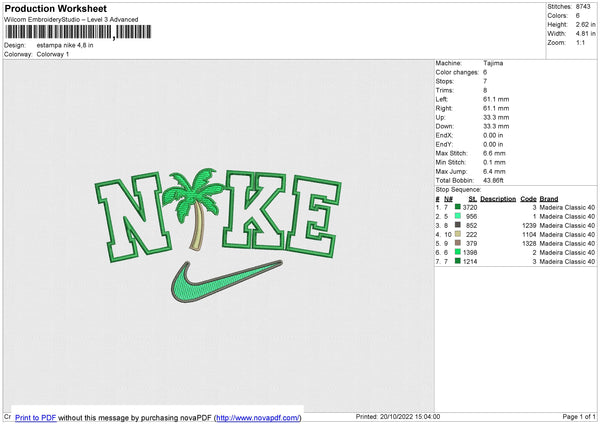Select code 1239 in the stop sequence
Viewport: 600px width, 424px height.
pos(529,225)
